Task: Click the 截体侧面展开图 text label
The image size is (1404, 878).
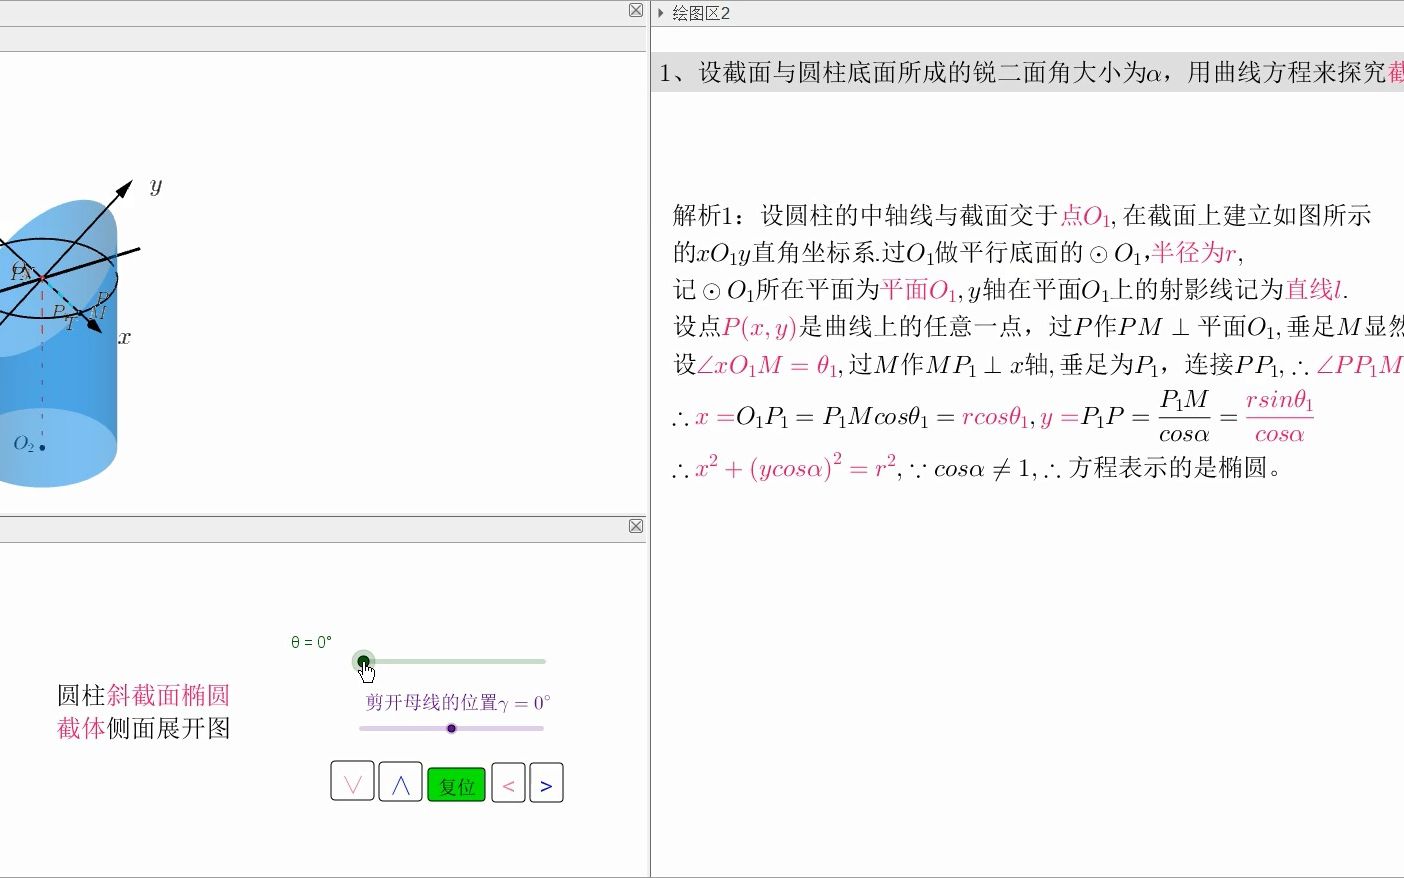Action: pyautogui.click(x=143, y=729)
